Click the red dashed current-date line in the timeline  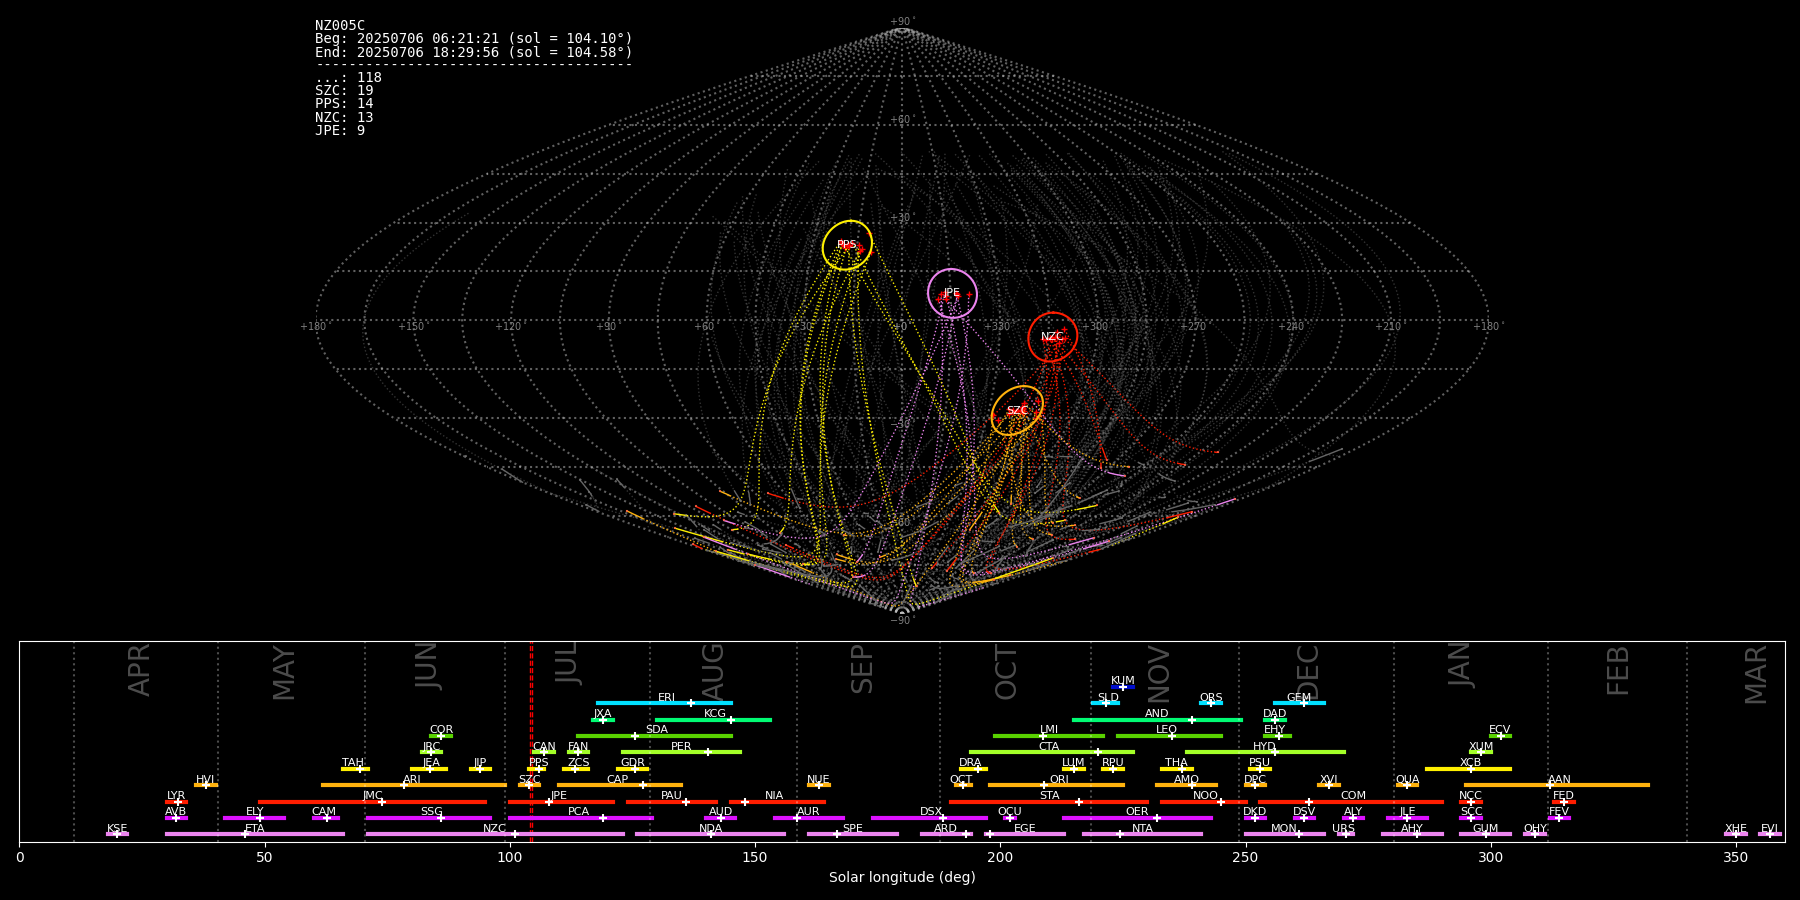click(x=531, y=741)
